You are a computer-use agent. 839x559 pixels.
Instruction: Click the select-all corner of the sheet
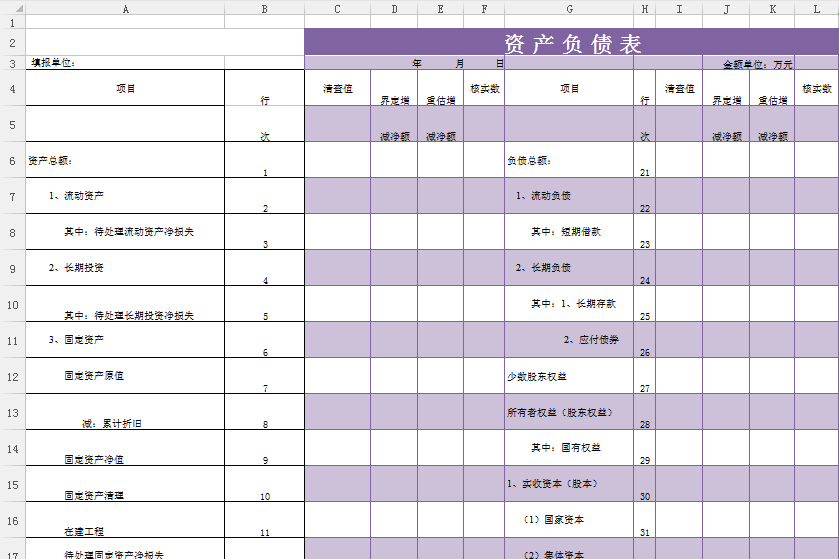tap(12, 8)
